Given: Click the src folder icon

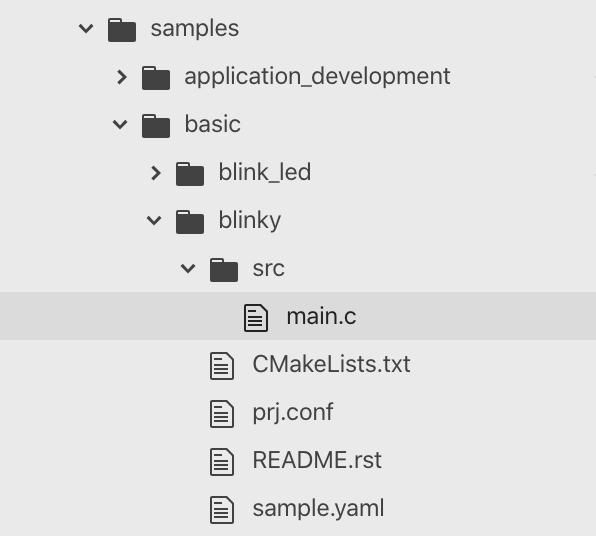Looking at the screenshot, I should (224, 270).
